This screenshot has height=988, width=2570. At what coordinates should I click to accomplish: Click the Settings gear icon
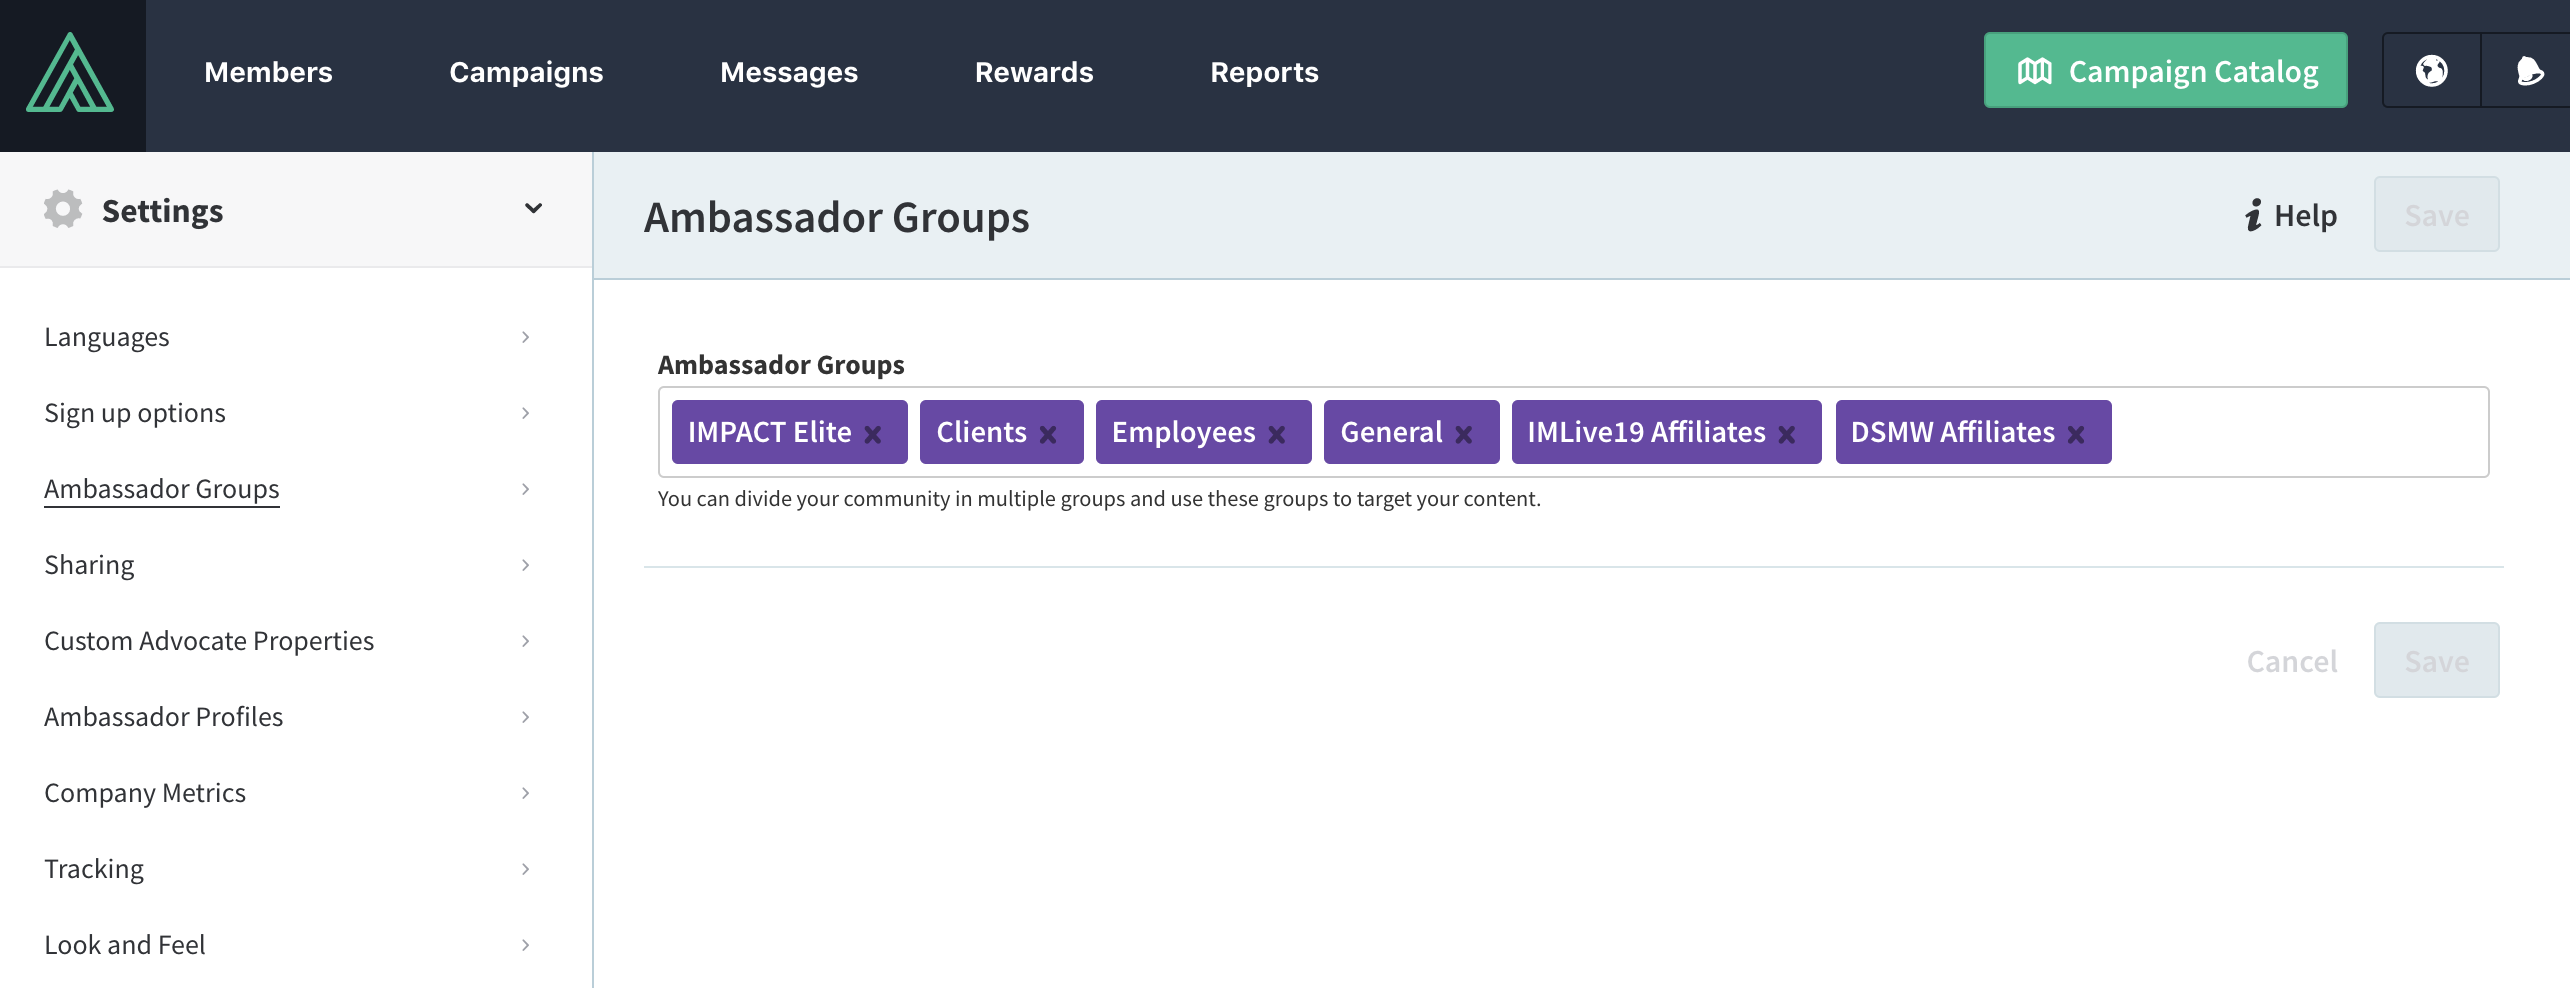coord(63,209)
